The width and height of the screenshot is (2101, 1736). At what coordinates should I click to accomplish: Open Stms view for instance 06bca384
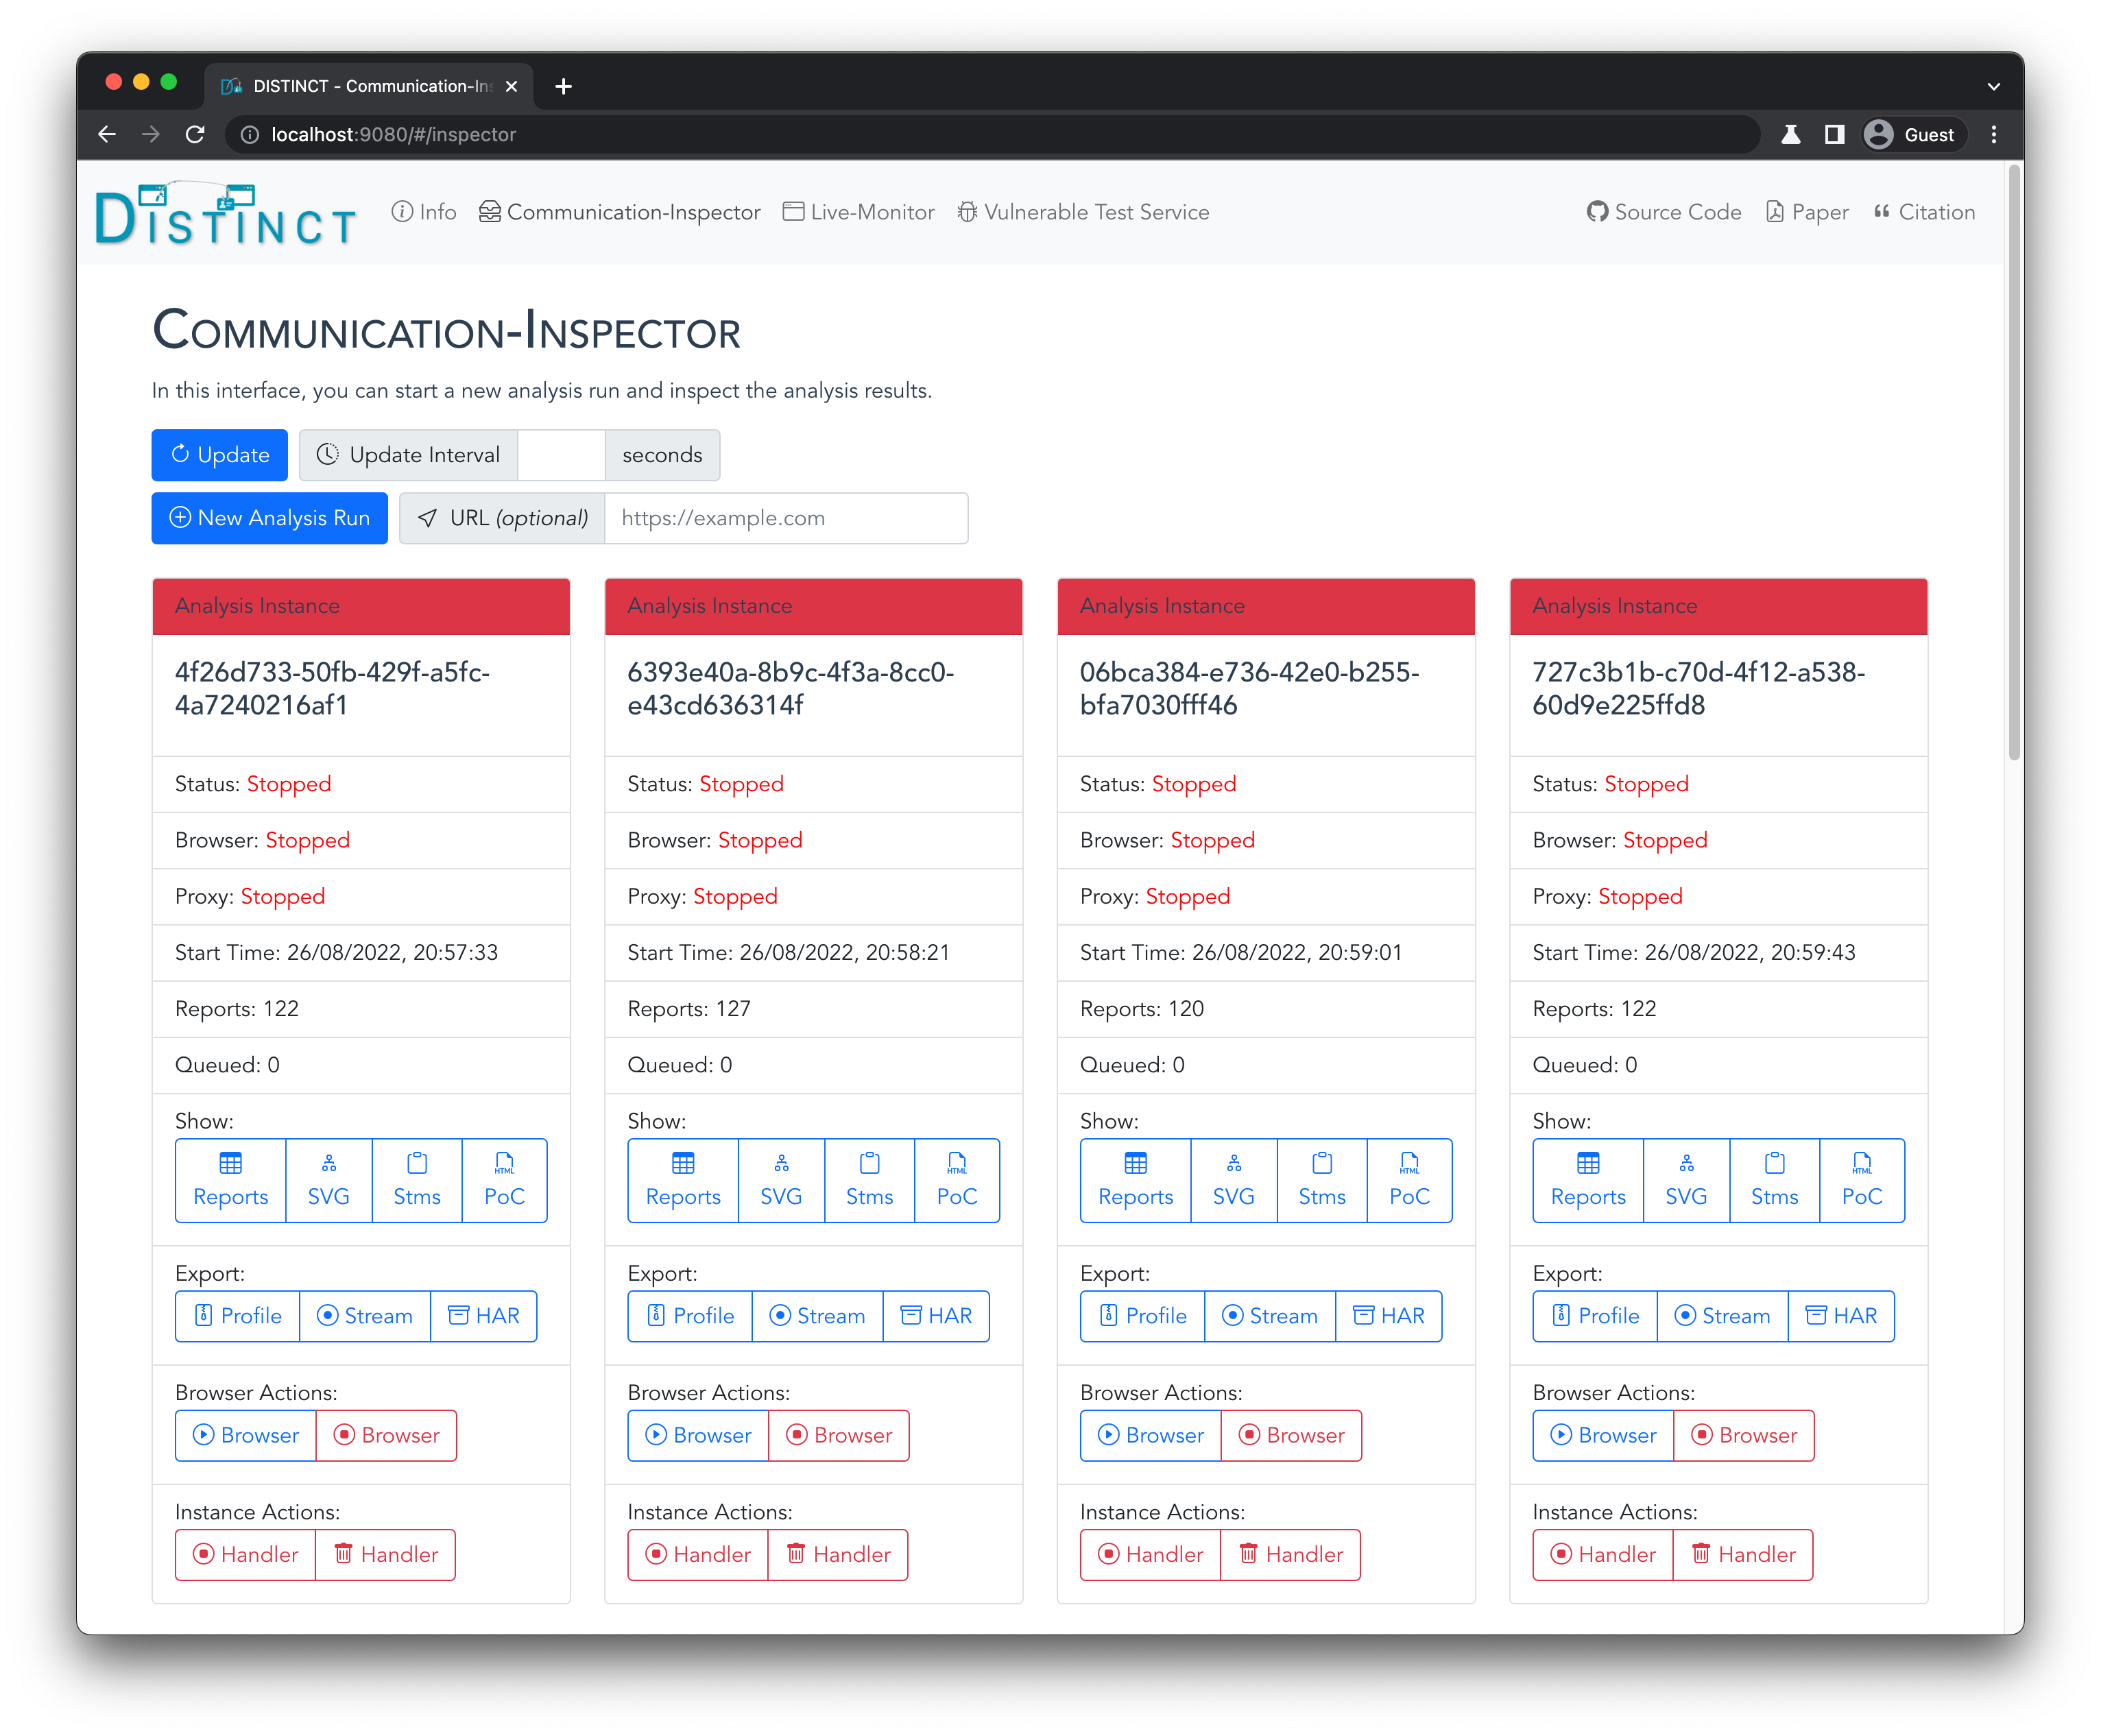(x=1321, y=1180)
